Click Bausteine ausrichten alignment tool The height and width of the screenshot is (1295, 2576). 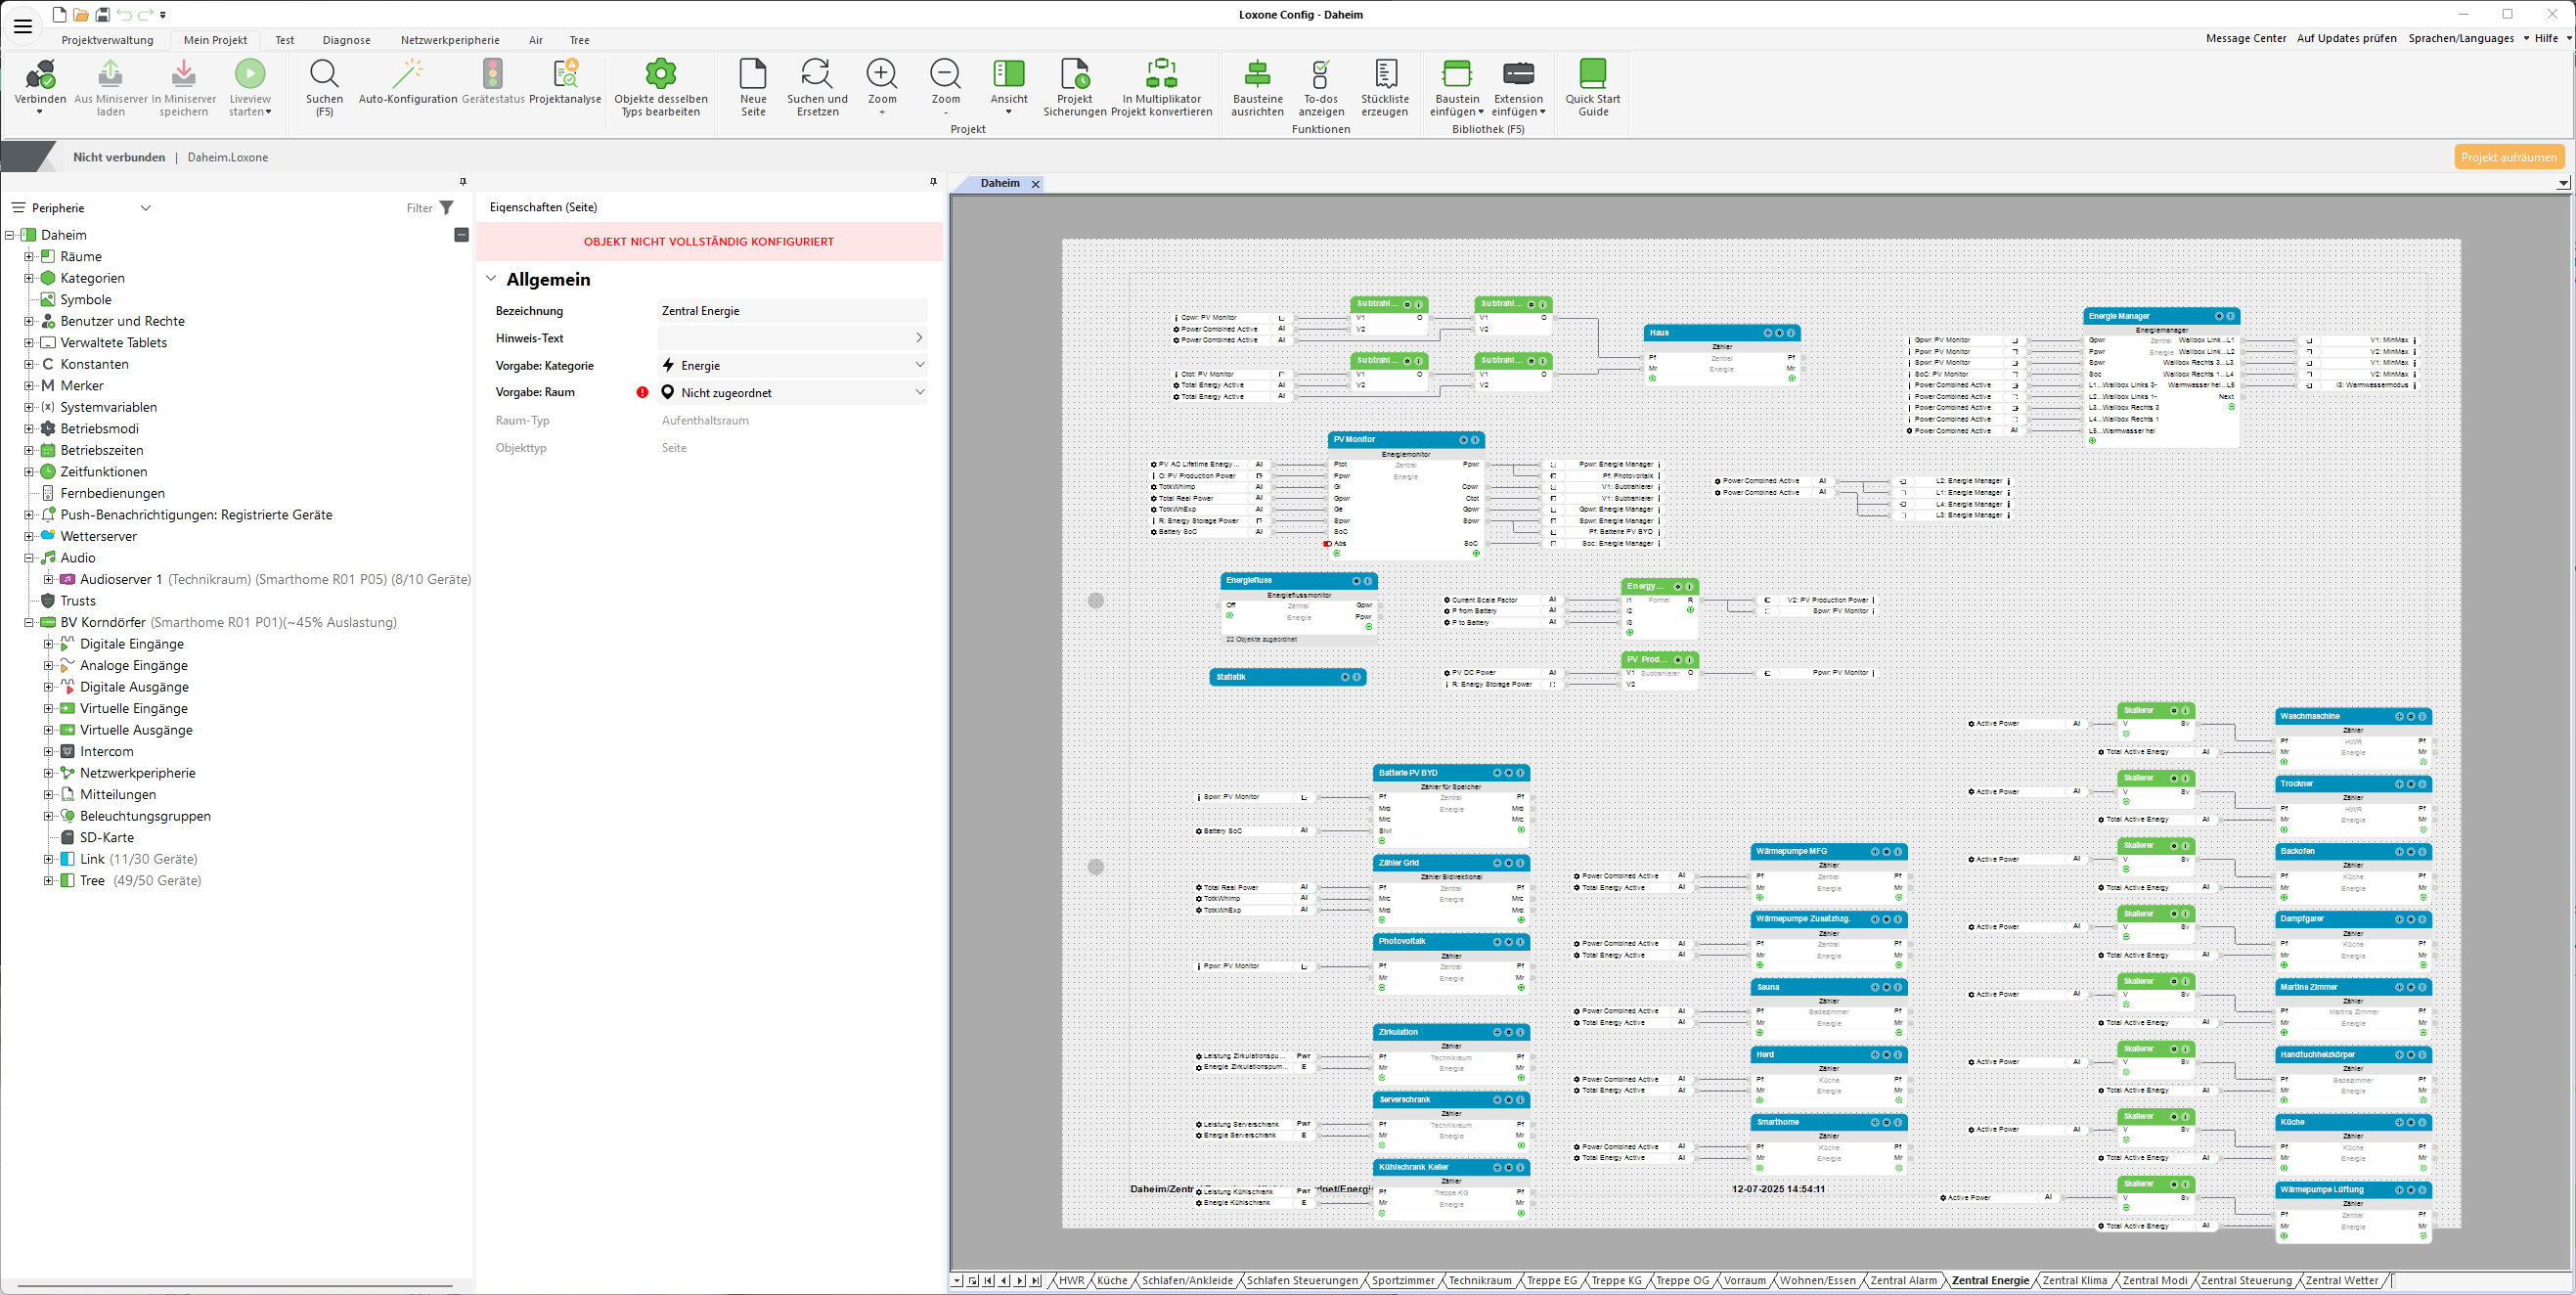[1257, 76]
